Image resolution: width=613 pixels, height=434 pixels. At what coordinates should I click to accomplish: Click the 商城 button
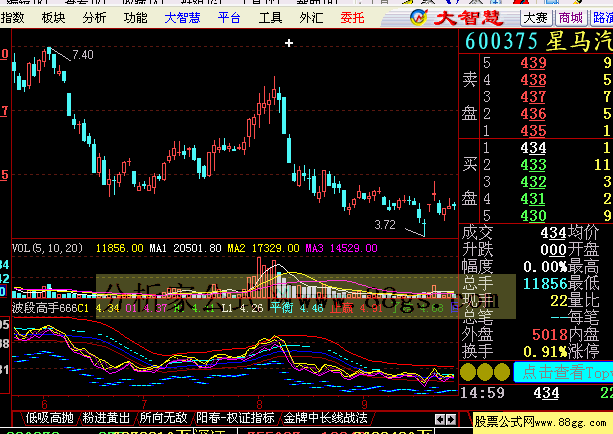point(570,18)
